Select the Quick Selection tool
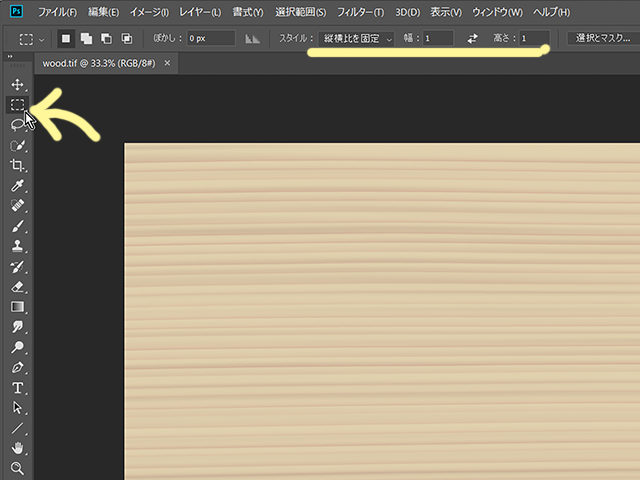The height and width of the screenshot is (480, 640). click(17, 145)
